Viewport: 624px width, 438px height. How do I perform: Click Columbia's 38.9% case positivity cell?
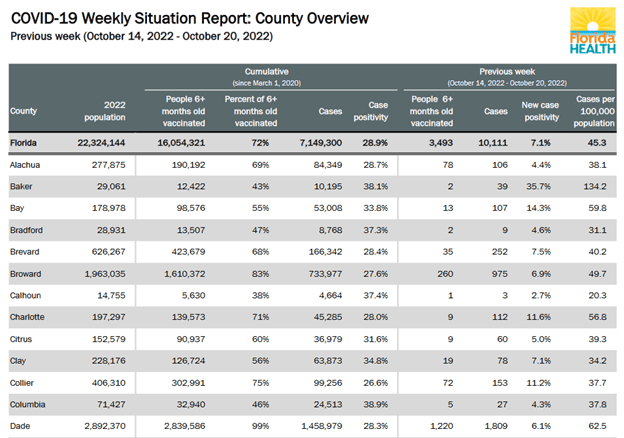pos(375,404)
